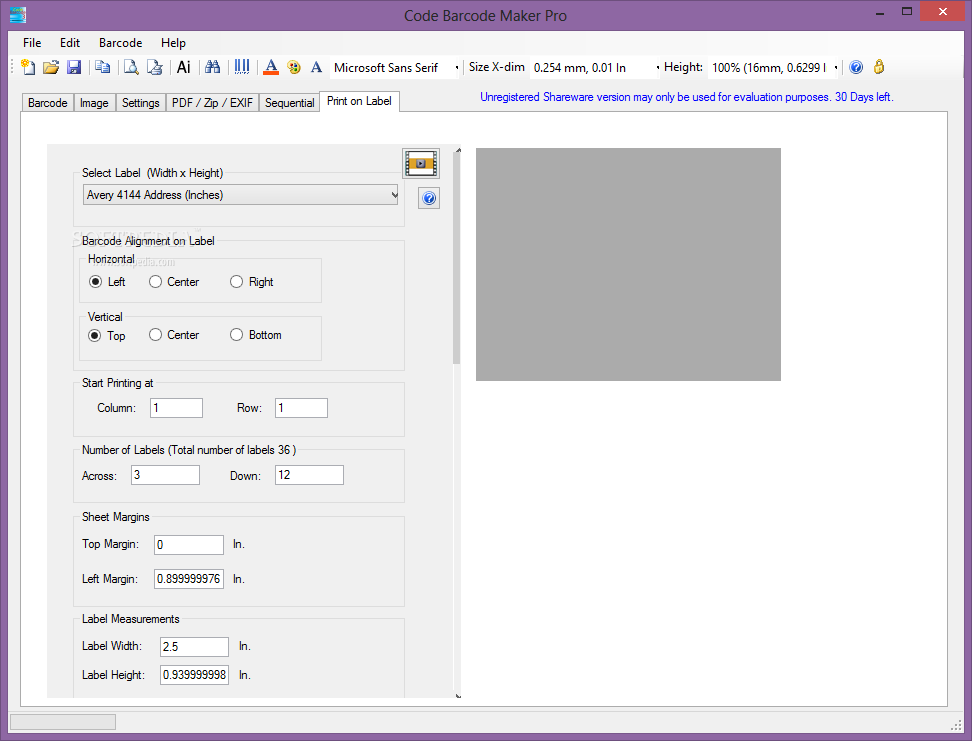Click the gray label preview area
The height and width of the screenshot is (741, 972).
[x=628, y=264]
